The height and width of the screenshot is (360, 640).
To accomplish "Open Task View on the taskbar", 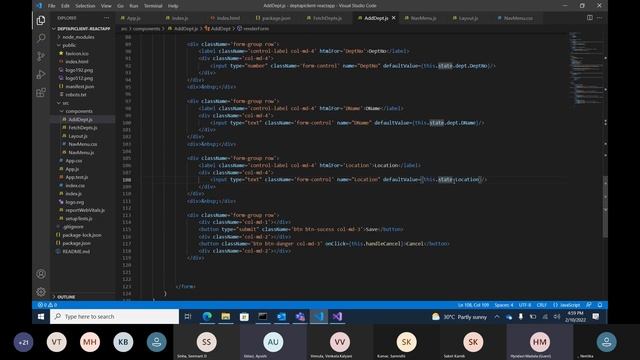I will tap(188, 316).
